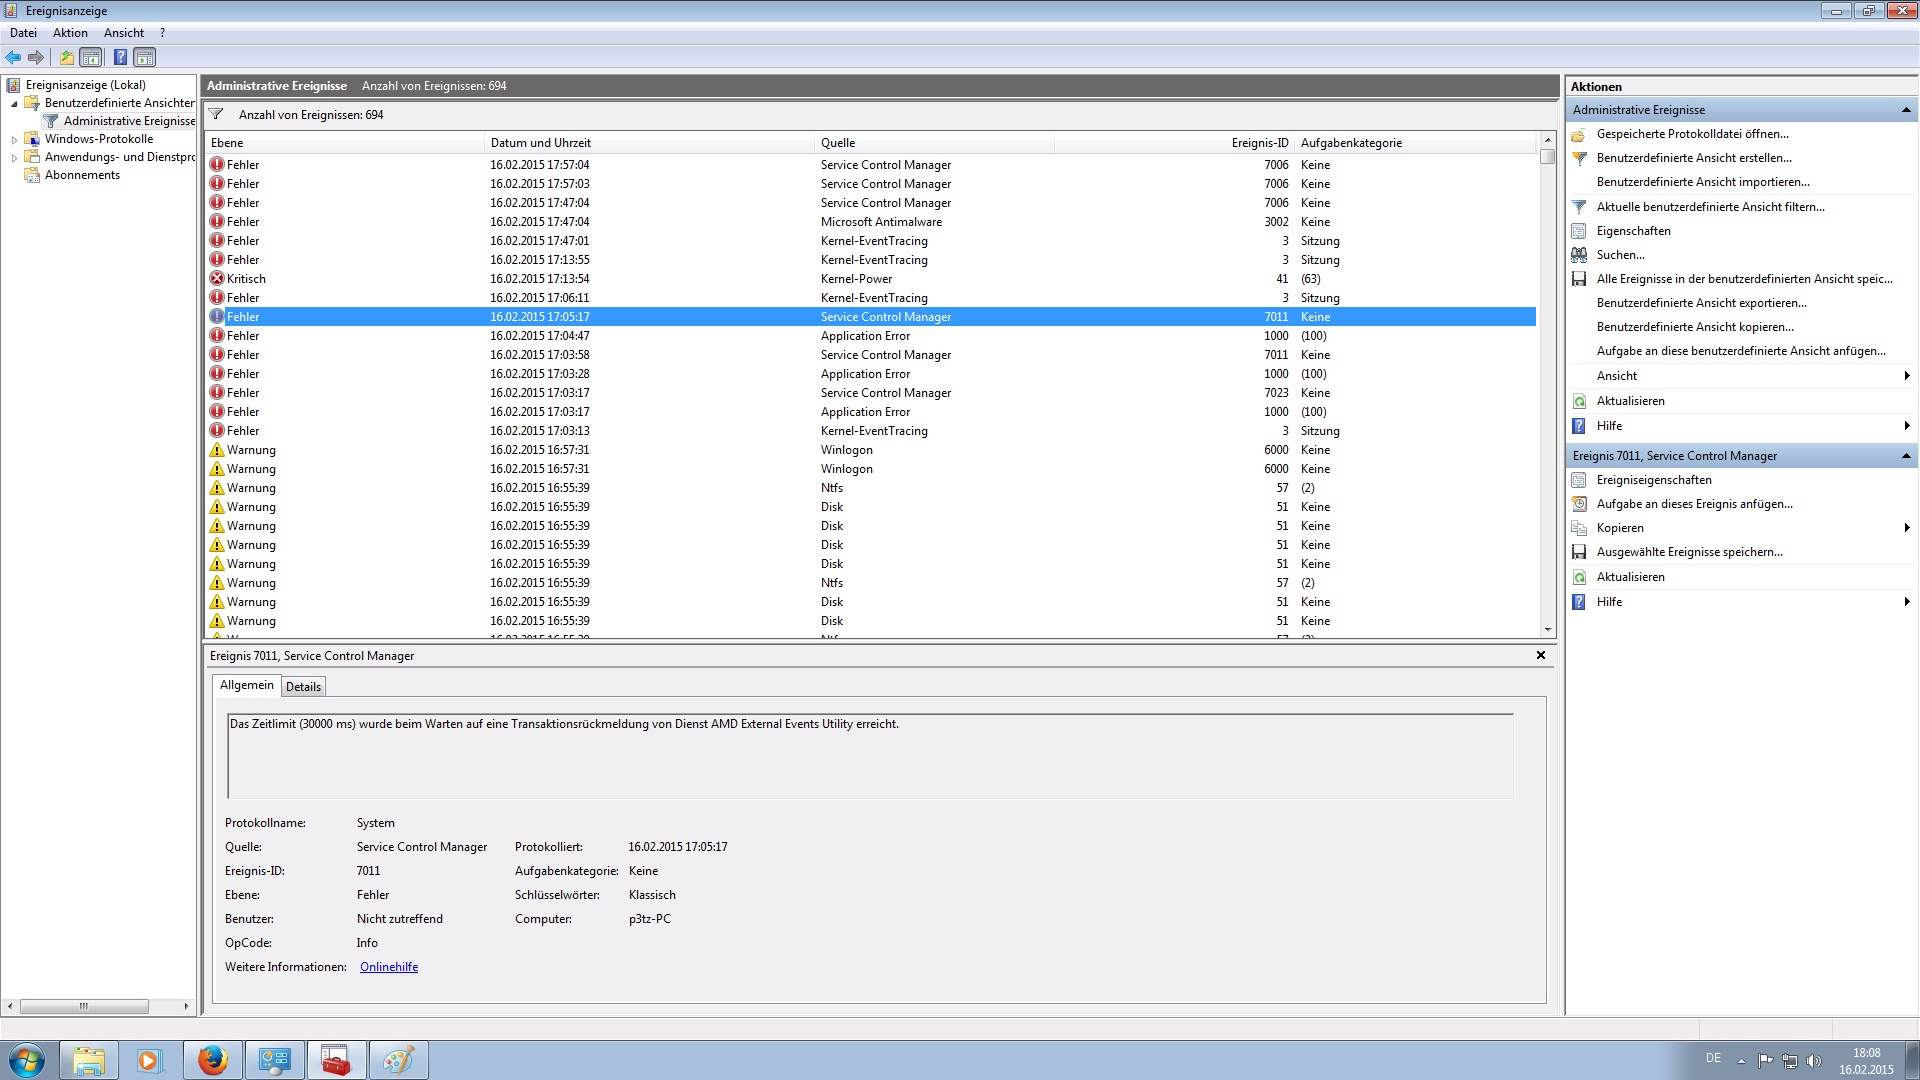
Task: Collapse Benutzerdefinierte Ansichten tree node
Action: point(14,104)
